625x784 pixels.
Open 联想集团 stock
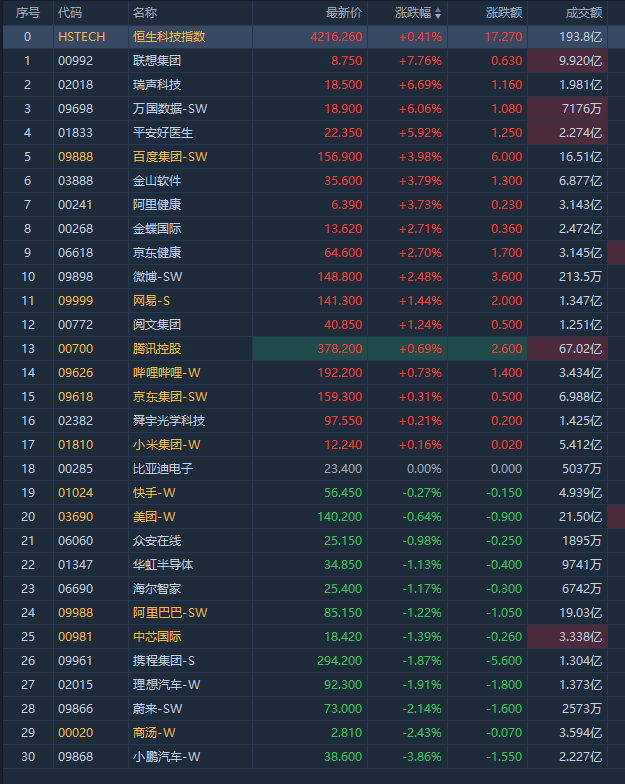(x=157, y=60)
